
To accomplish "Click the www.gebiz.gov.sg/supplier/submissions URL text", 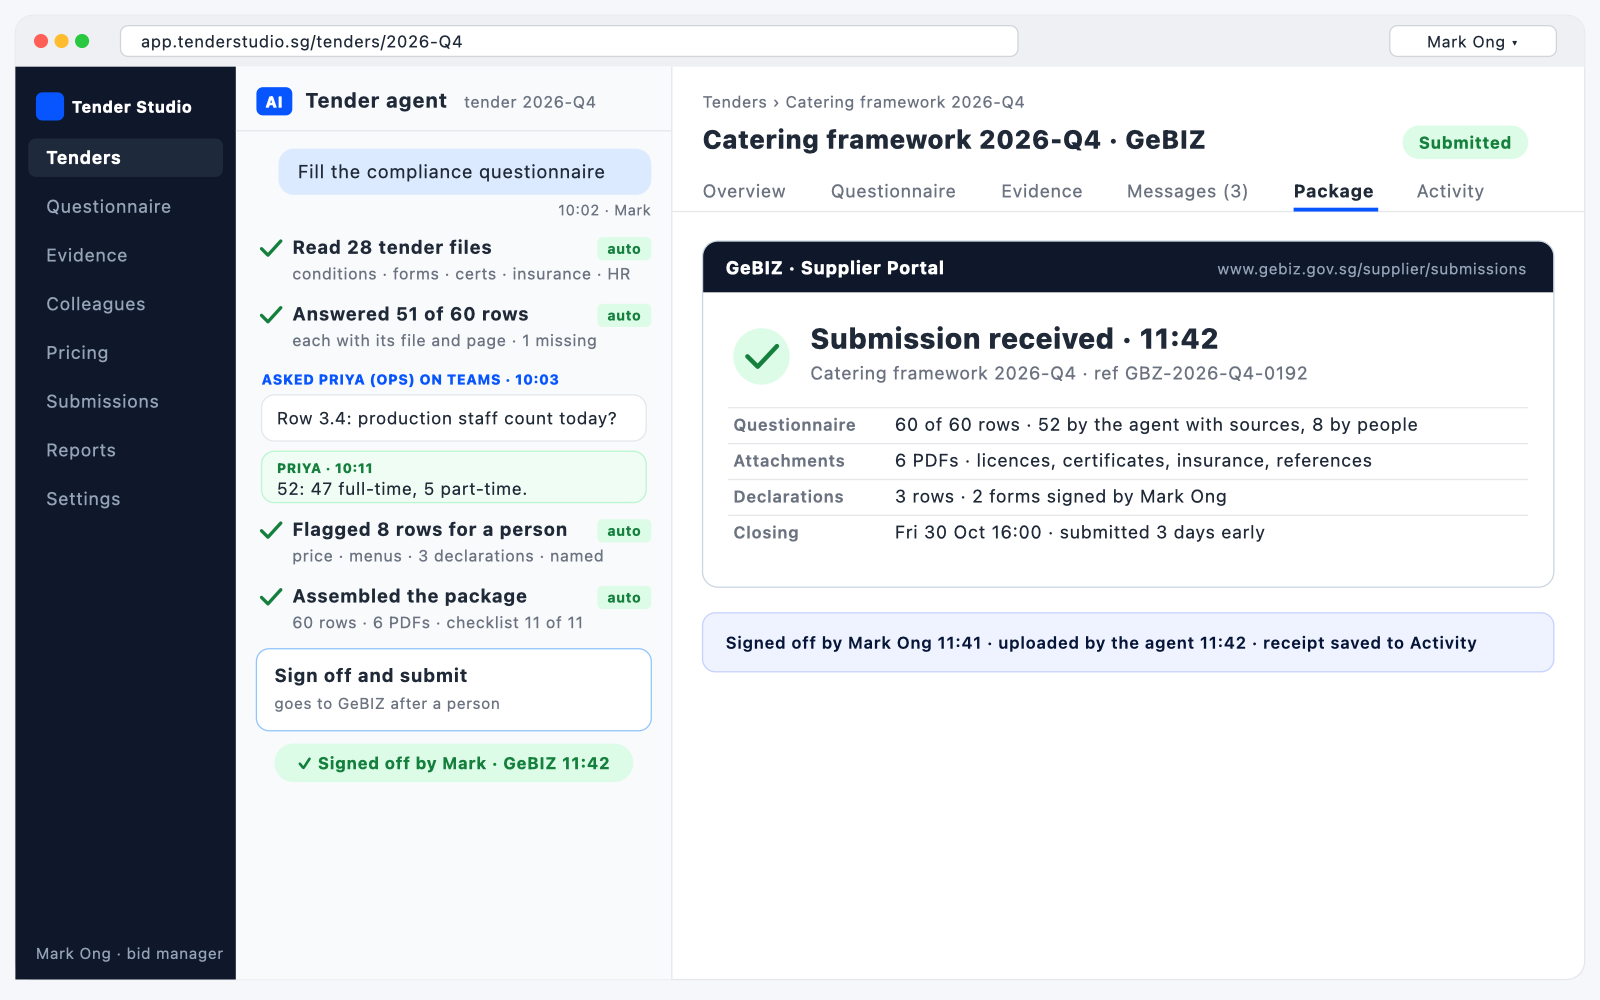I will pyautogui.click(x=1371, y=269).
